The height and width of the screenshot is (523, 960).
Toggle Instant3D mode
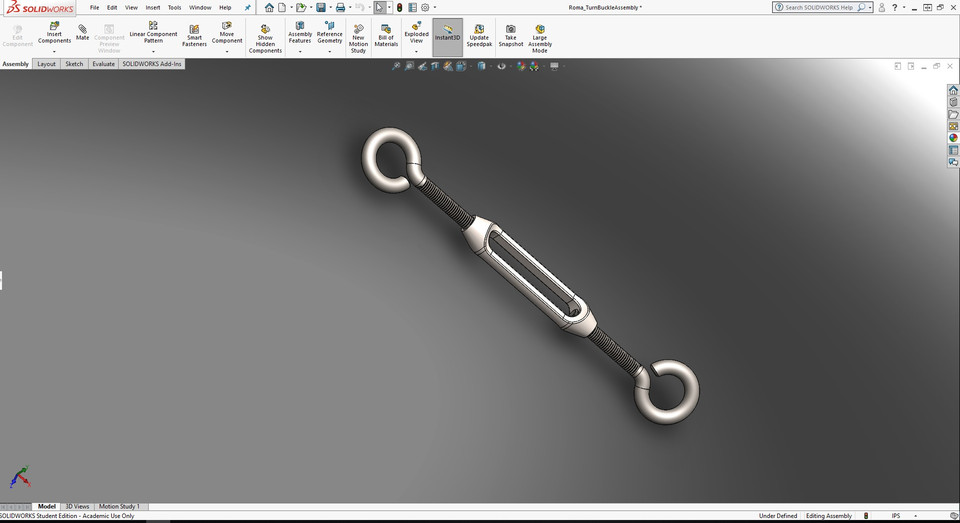click(x=447, y=34)
